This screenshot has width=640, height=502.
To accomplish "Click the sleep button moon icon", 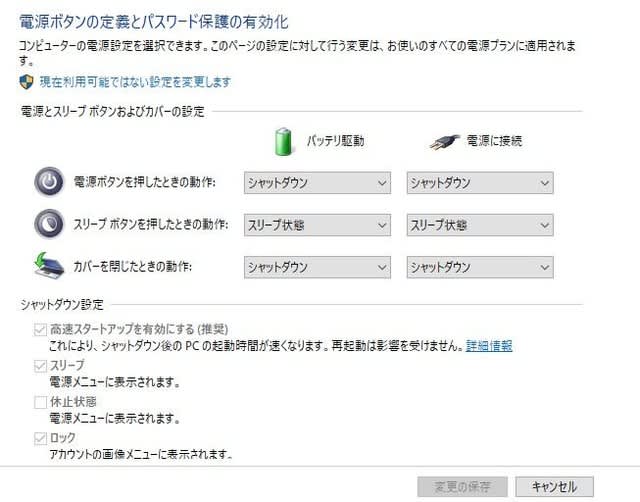I will [x=48, y=224].
